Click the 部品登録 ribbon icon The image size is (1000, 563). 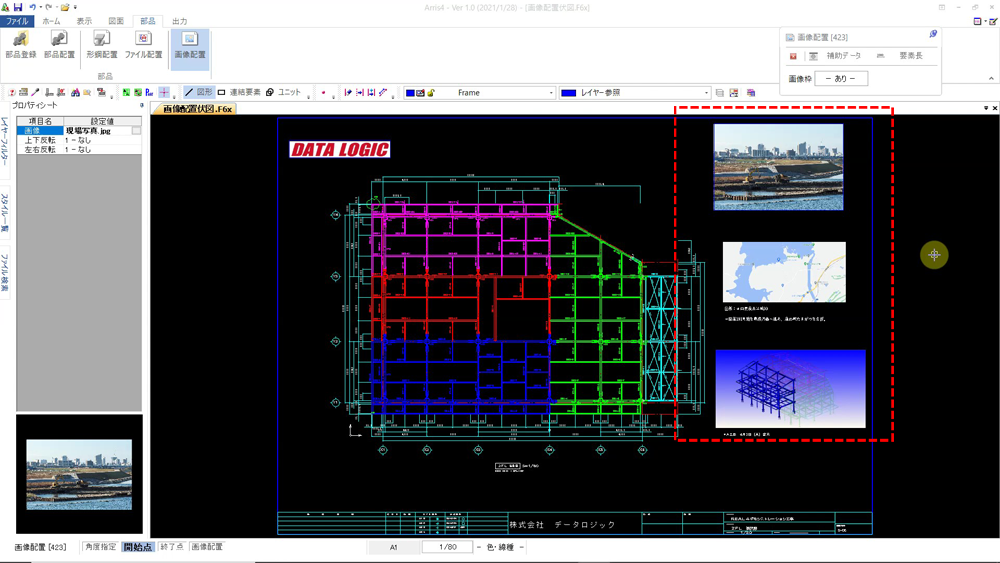[20, 45]
